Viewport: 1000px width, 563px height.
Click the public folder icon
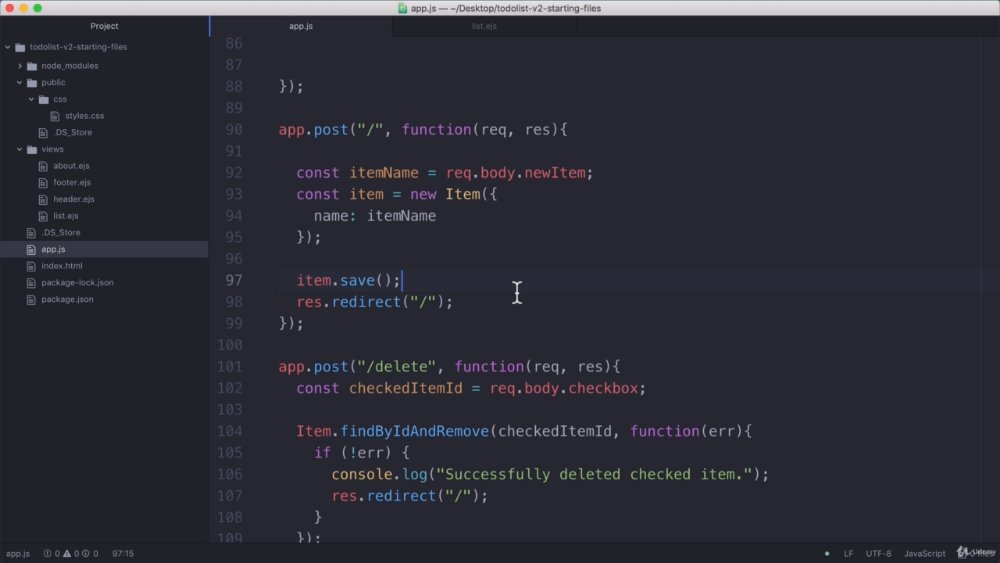coord(32,82)
